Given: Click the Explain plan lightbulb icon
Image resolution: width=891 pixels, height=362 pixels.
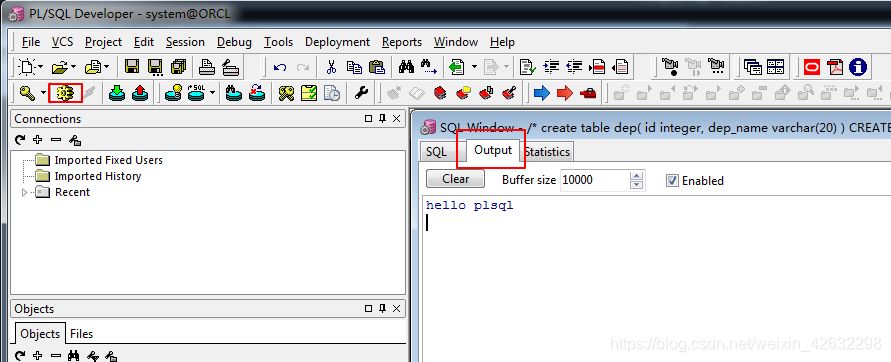Looking at the screenshot, I should [x=173, y=93].
